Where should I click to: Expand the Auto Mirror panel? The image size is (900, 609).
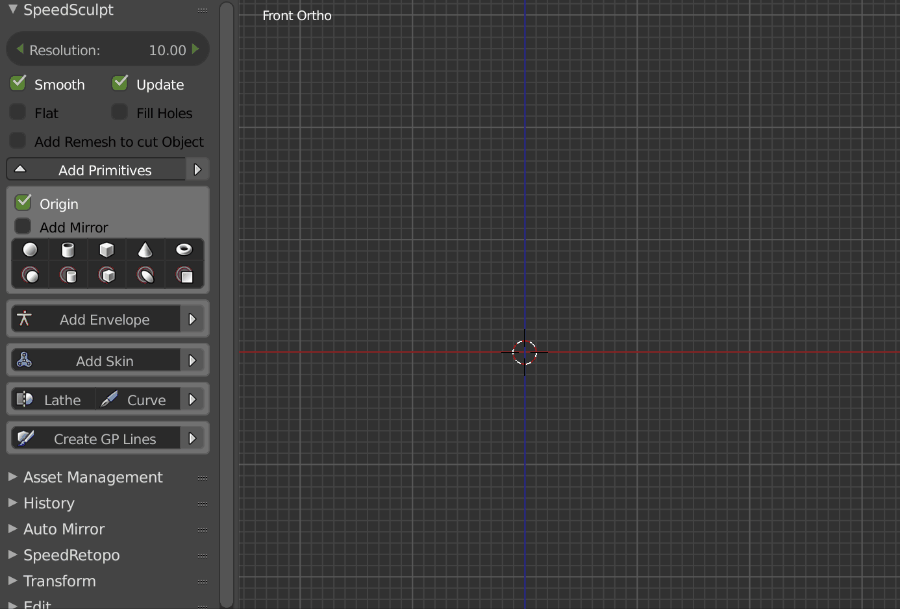[13, 528]
